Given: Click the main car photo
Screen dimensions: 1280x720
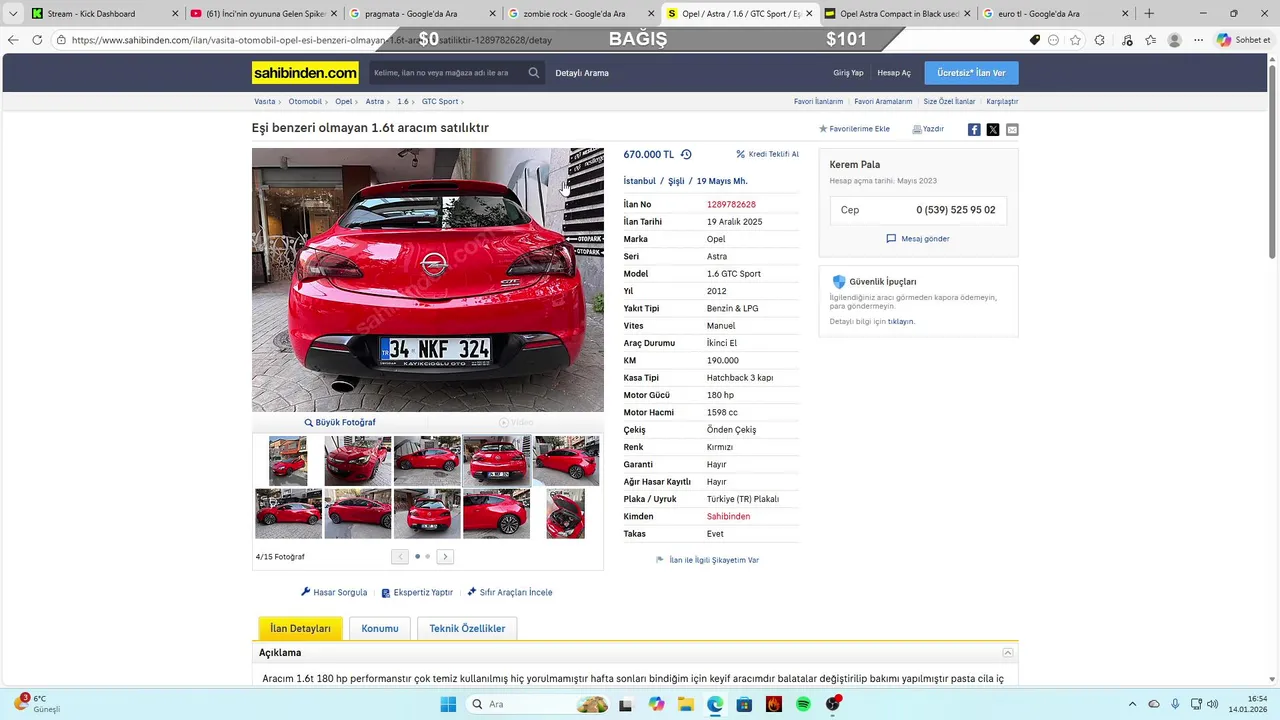Looking at the screenshot, I should 428,280.
